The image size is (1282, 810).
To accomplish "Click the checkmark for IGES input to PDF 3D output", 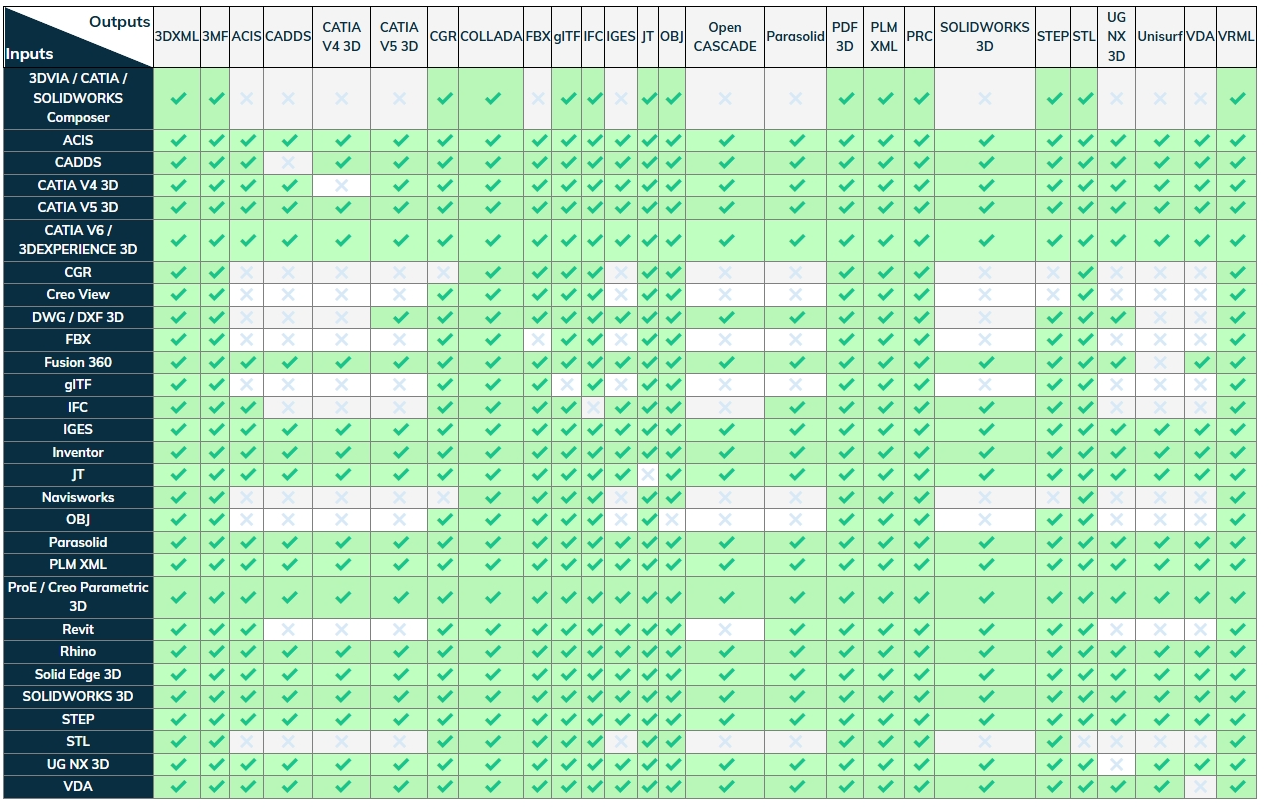I will click(846, 429).
